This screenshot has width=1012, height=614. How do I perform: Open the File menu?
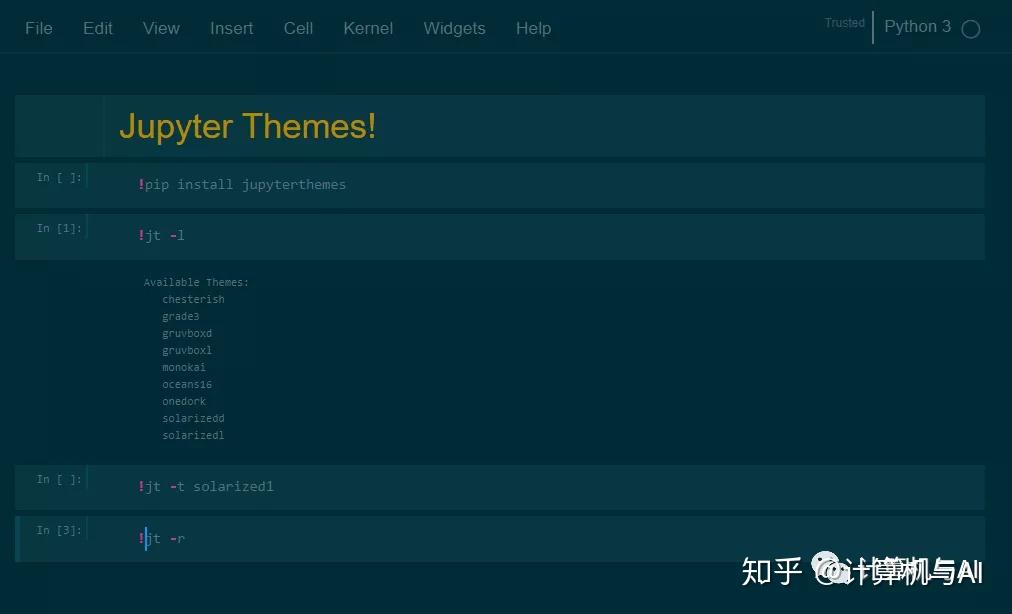38,28
